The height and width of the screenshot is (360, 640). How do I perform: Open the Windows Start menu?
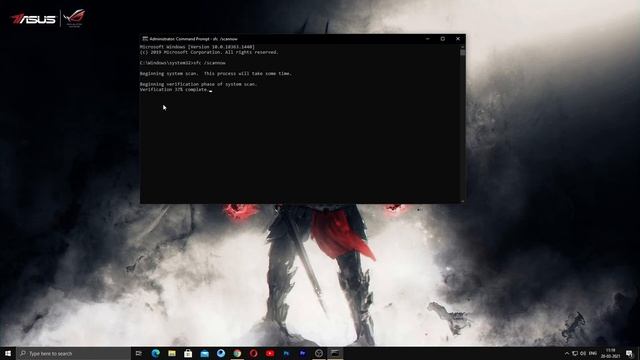8,353
